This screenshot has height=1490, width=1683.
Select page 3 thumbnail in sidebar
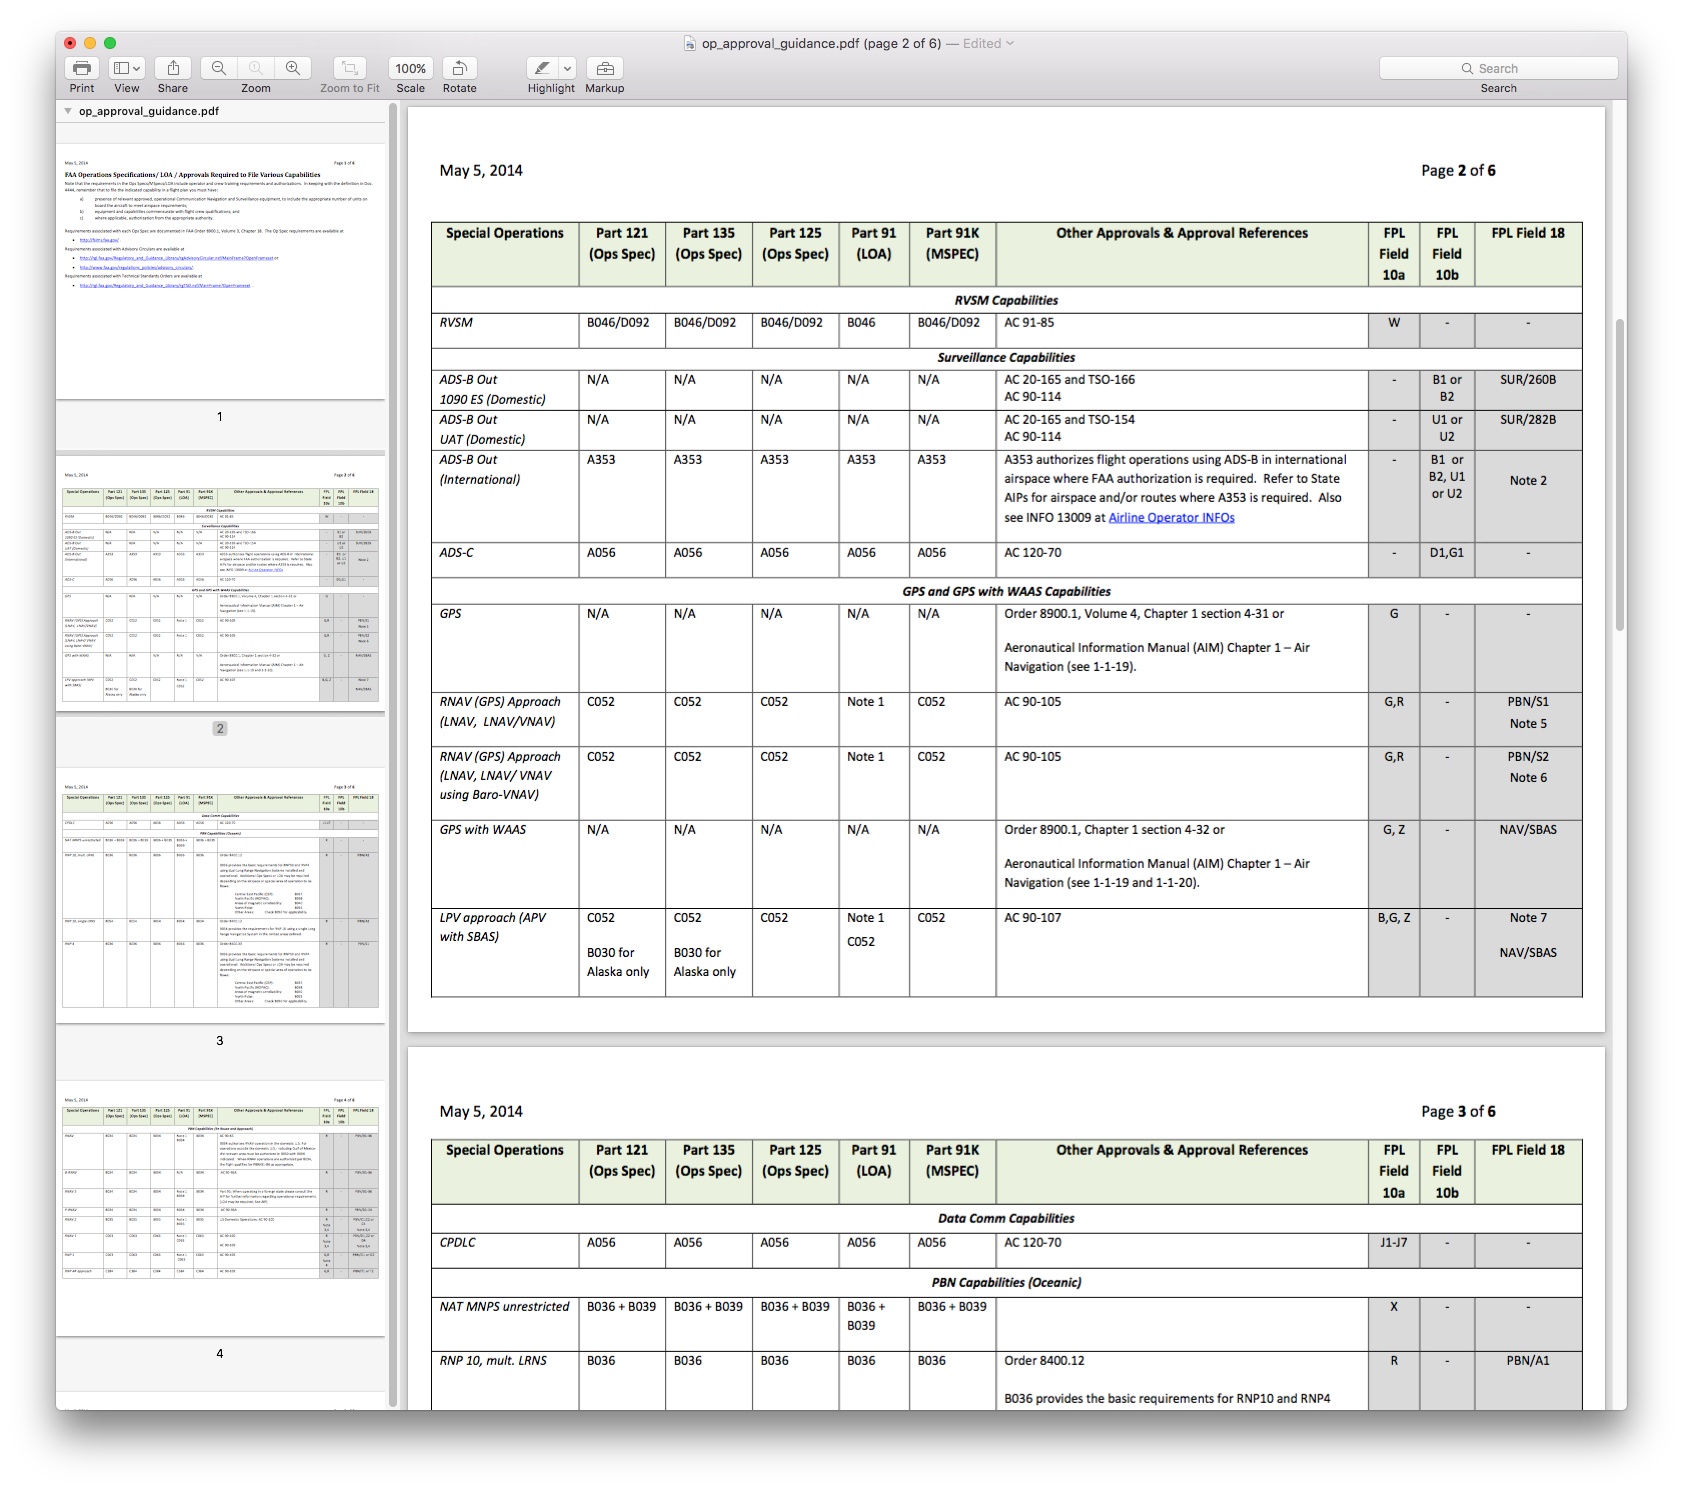220,897
